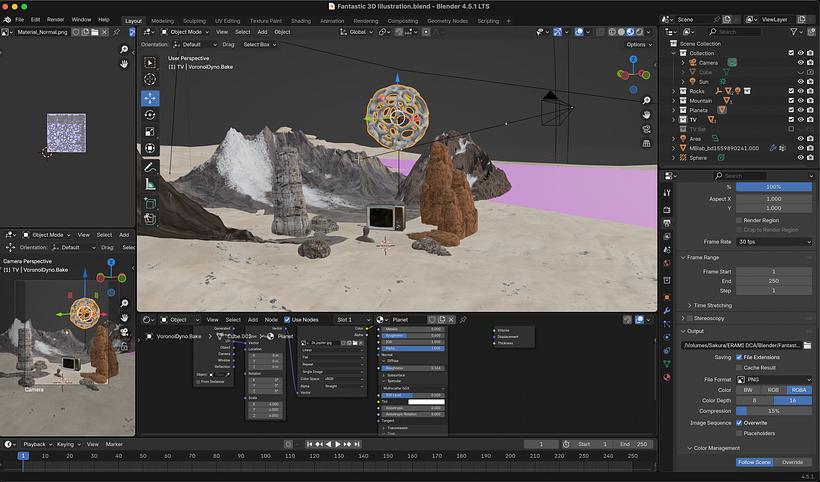Select the Rotate tool in viewport toolbar
The width and height of the screenshot is (820, 482).
click(150, 115)
